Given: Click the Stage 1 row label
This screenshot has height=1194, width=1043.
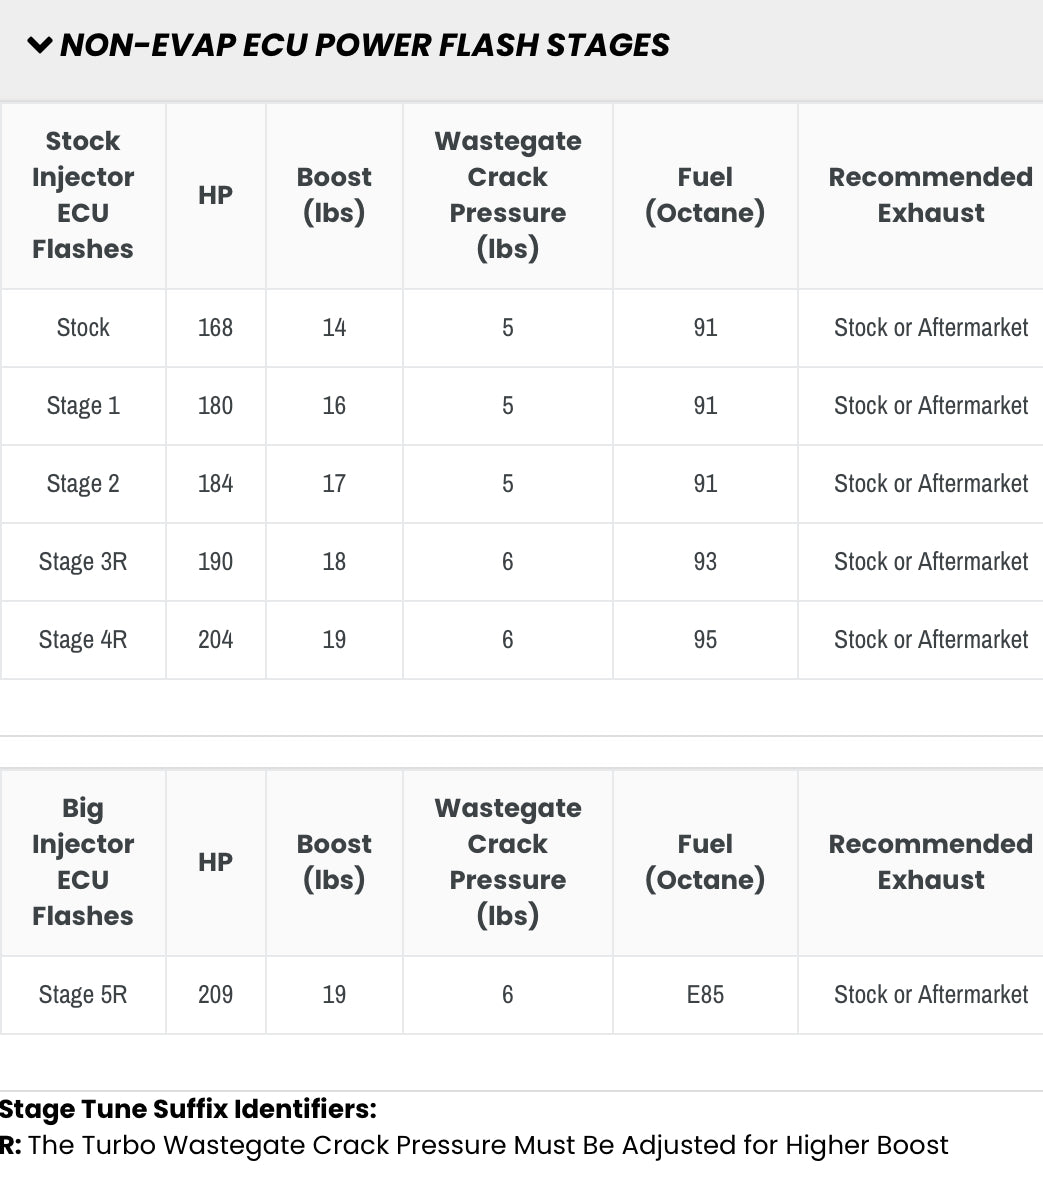Looking at the screenshot, I should [83, 406].
